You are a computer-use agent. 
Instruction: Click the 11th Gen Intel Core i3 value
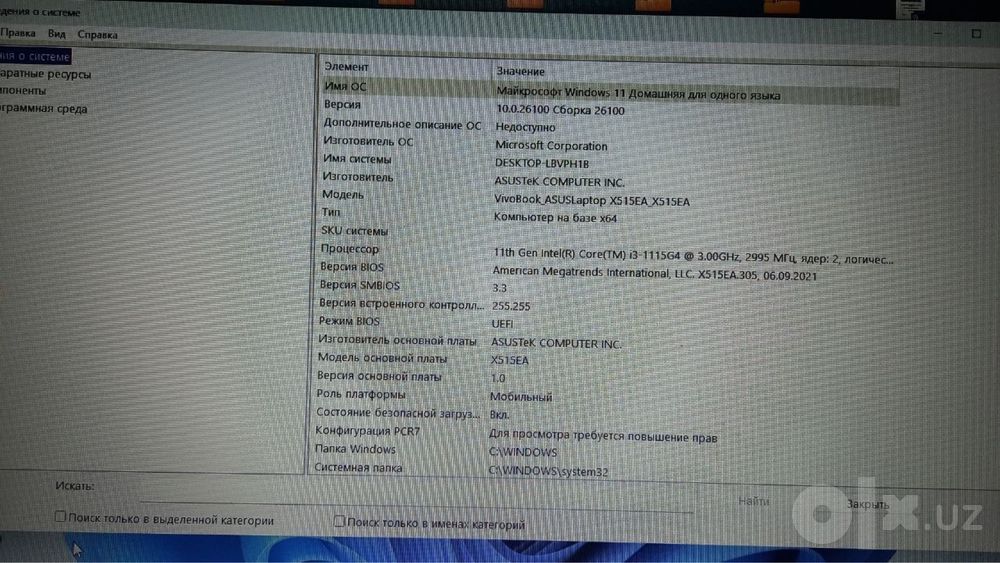[x=693, y=256]
